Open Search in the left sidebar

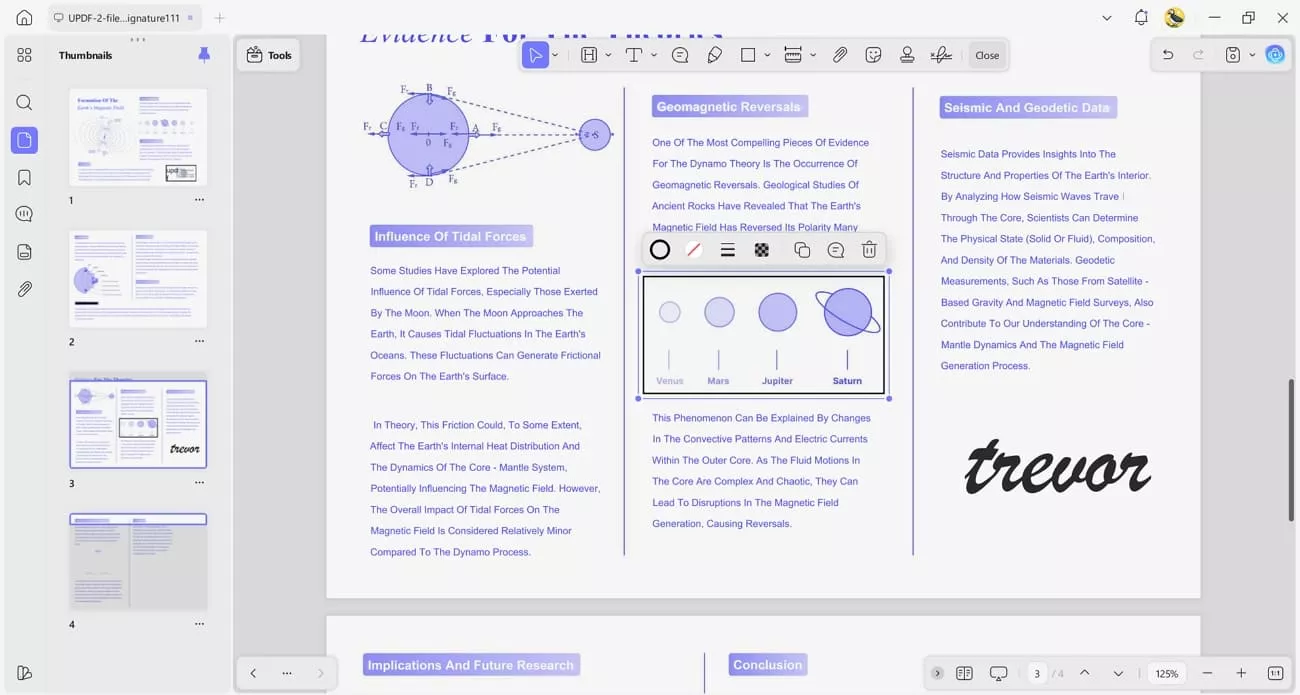point(24,102)
